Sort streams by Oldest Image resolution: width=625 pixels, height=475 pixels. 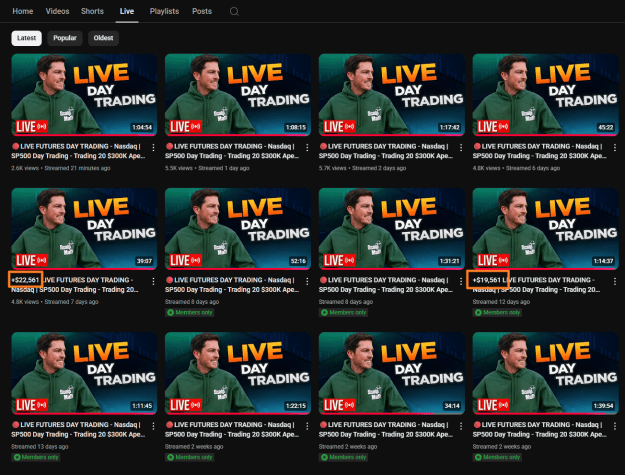coord(104,38)
